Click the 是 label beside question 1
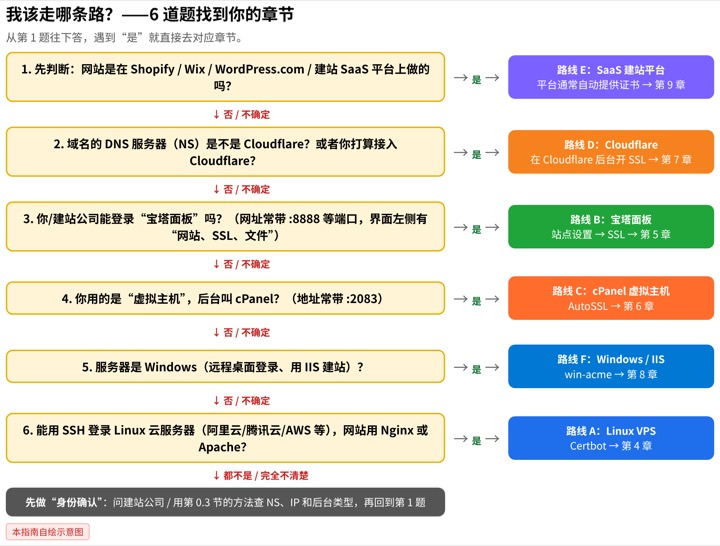 477,79
